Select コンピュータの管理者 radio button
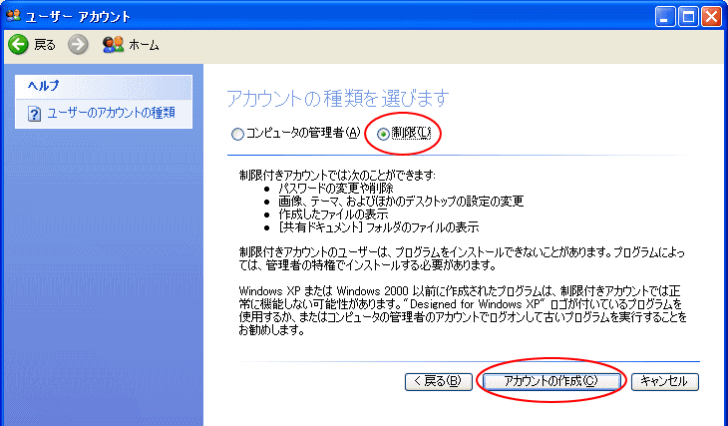 pyautogui.click(x=237, y=135)
